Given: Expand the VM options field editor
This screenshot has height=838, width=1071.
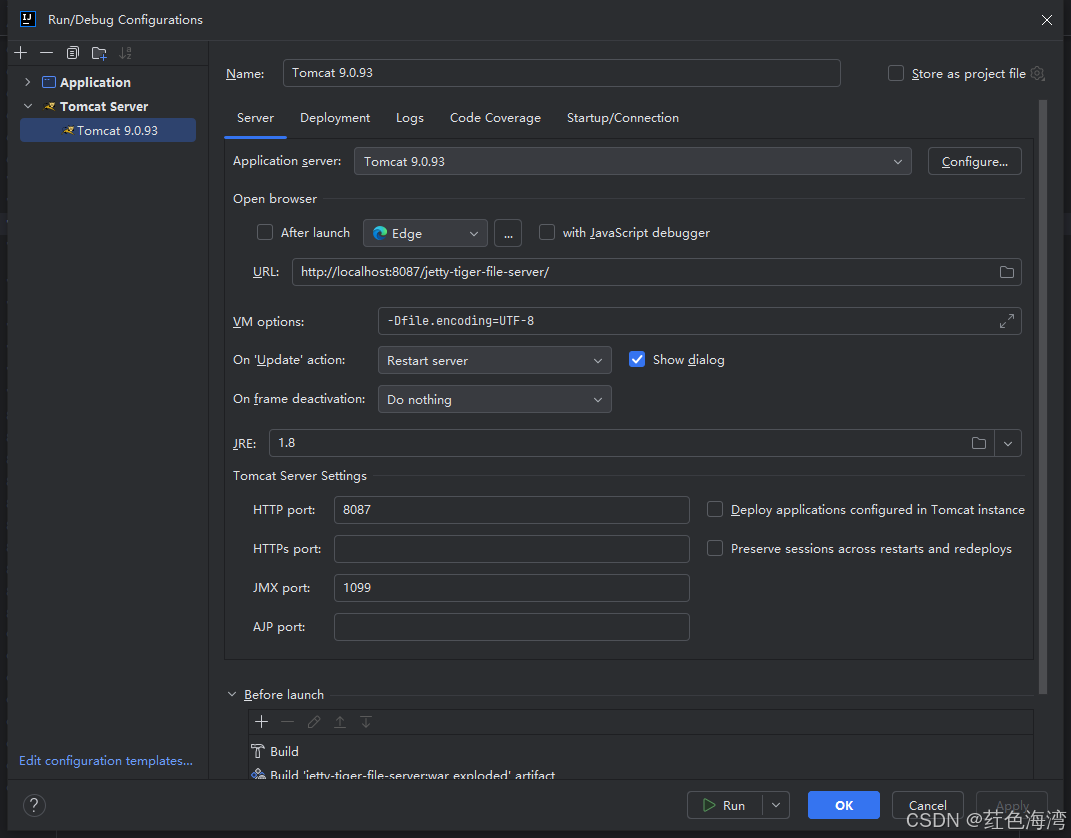Looking at the screenshot, I should 1007,321.
